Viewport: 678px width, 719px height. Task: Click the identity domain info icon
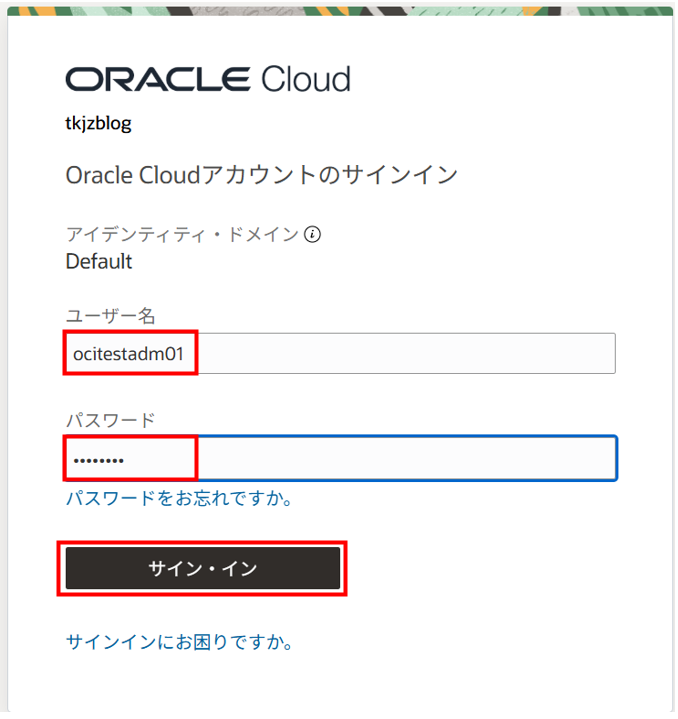click(x=313, y=235)
